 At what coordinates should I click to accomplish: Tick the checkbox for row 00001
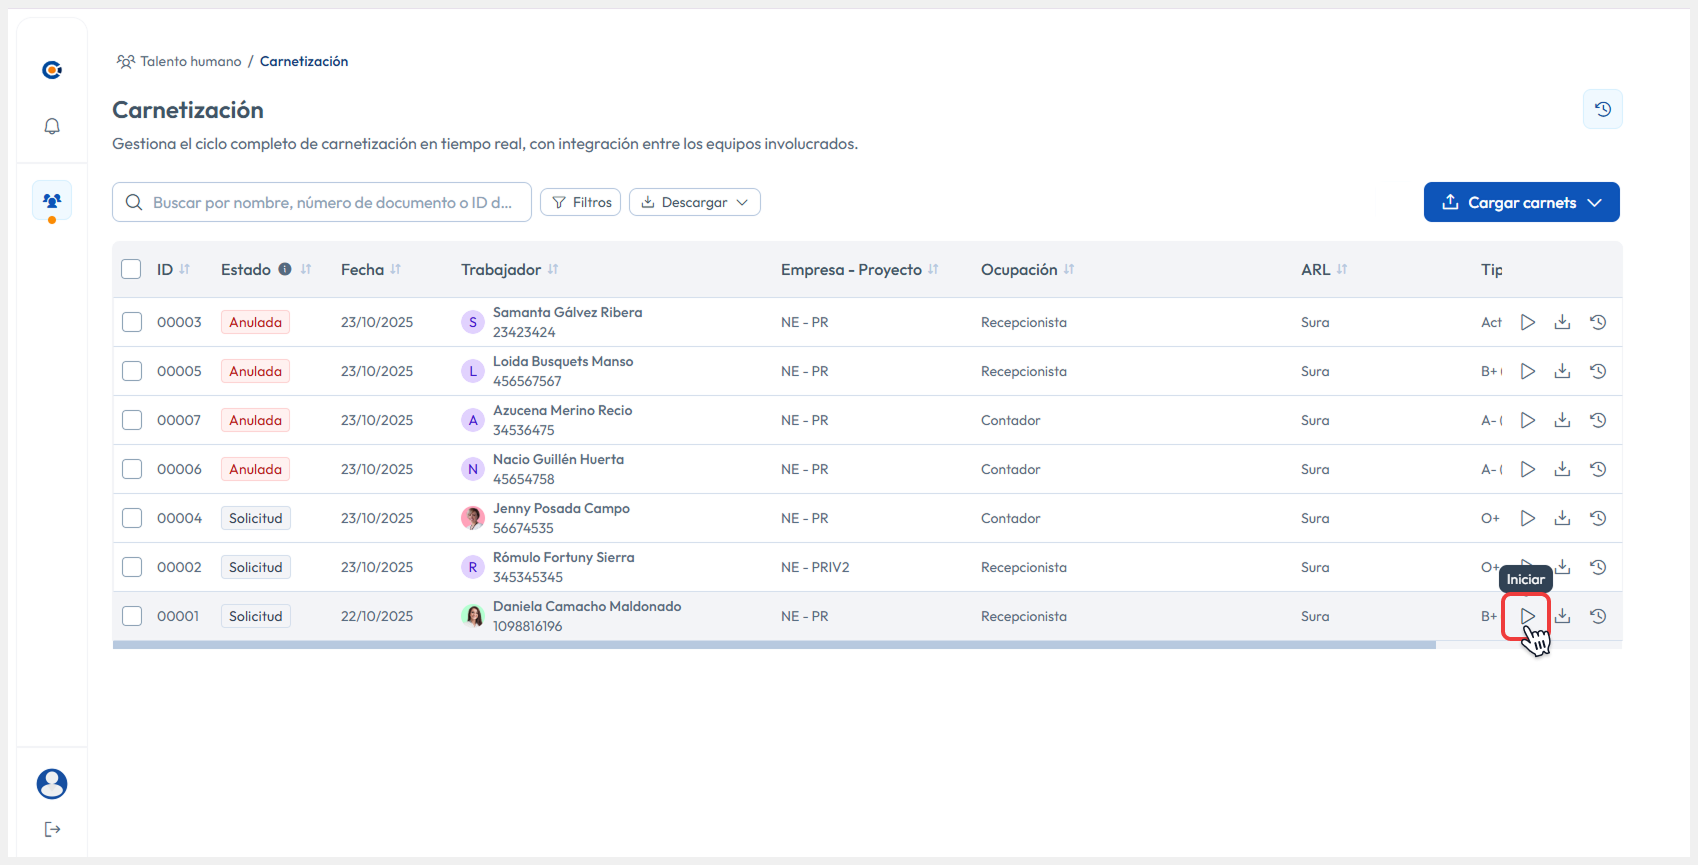tap(132, 616)
